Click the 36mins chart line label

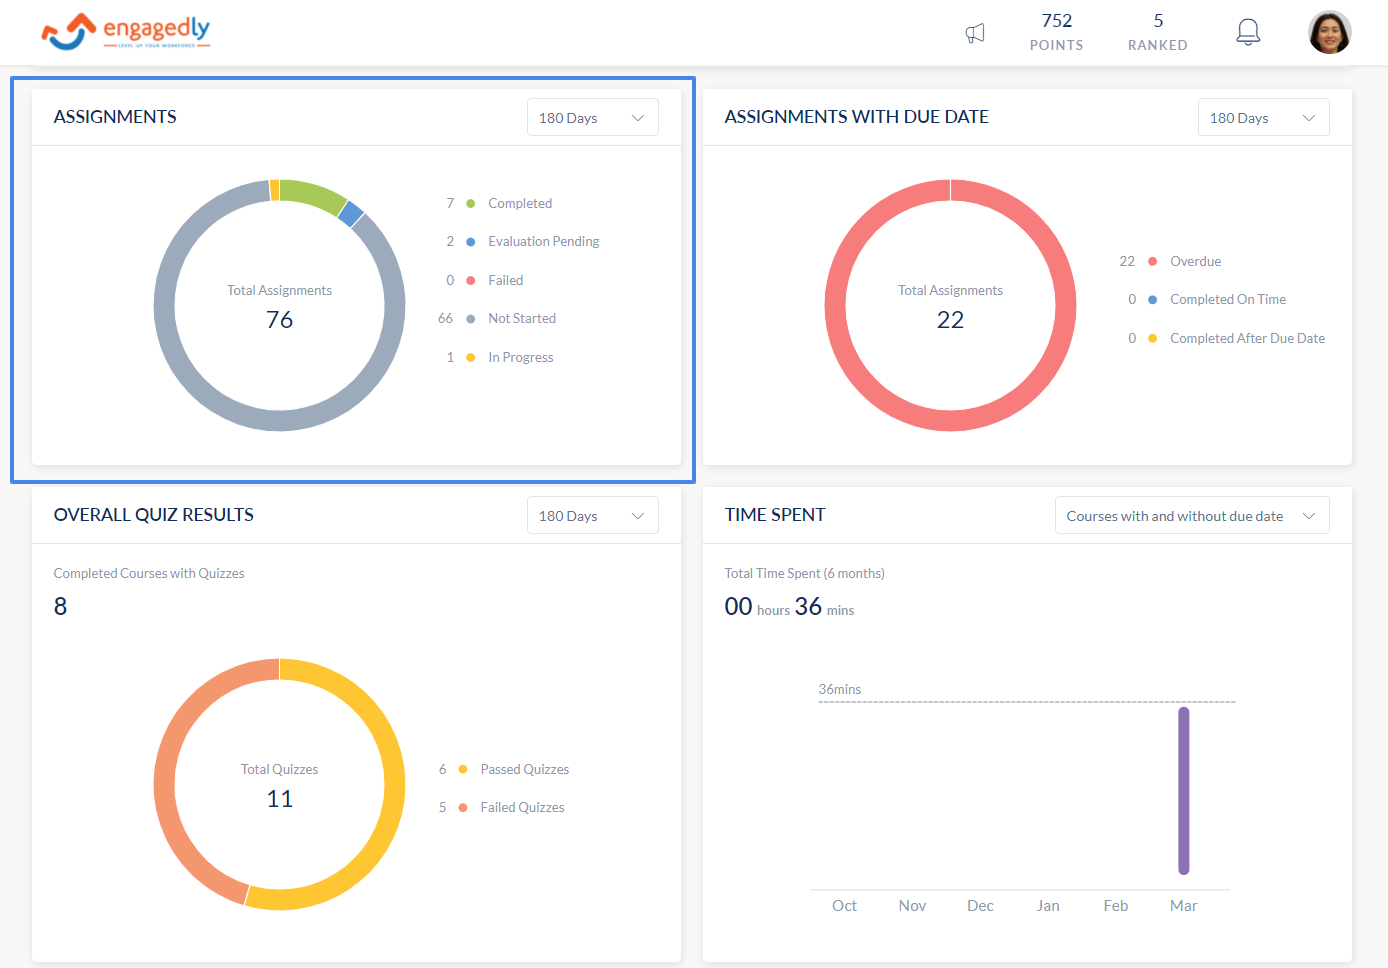(x=839, y=689)
